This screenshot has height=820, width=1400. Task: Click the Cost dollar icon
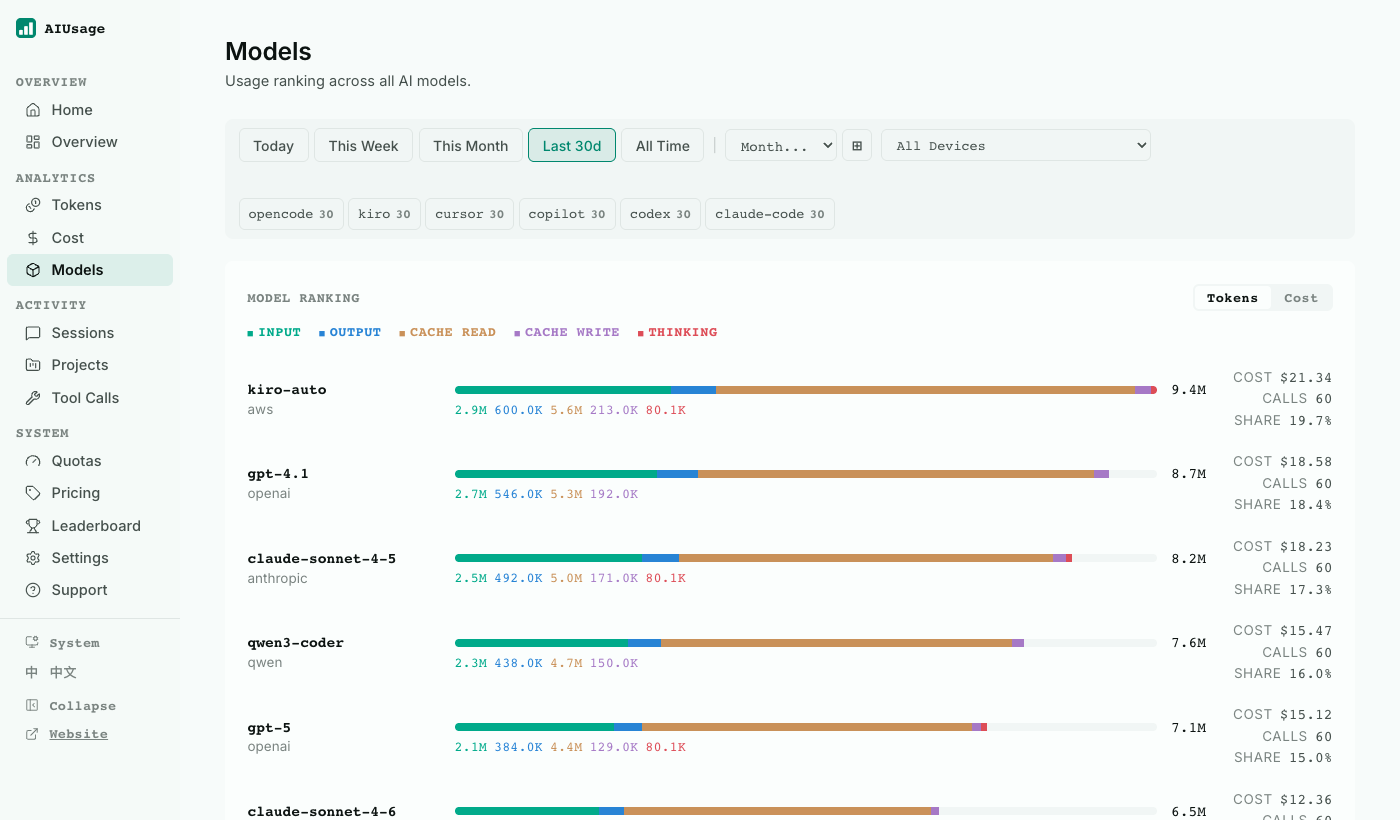[33, 238]
